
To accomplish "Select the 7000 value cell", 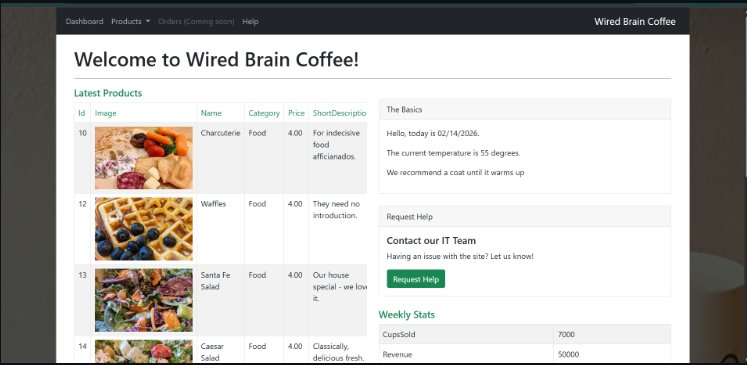I will pyautogui.click(x=612, y=335).
